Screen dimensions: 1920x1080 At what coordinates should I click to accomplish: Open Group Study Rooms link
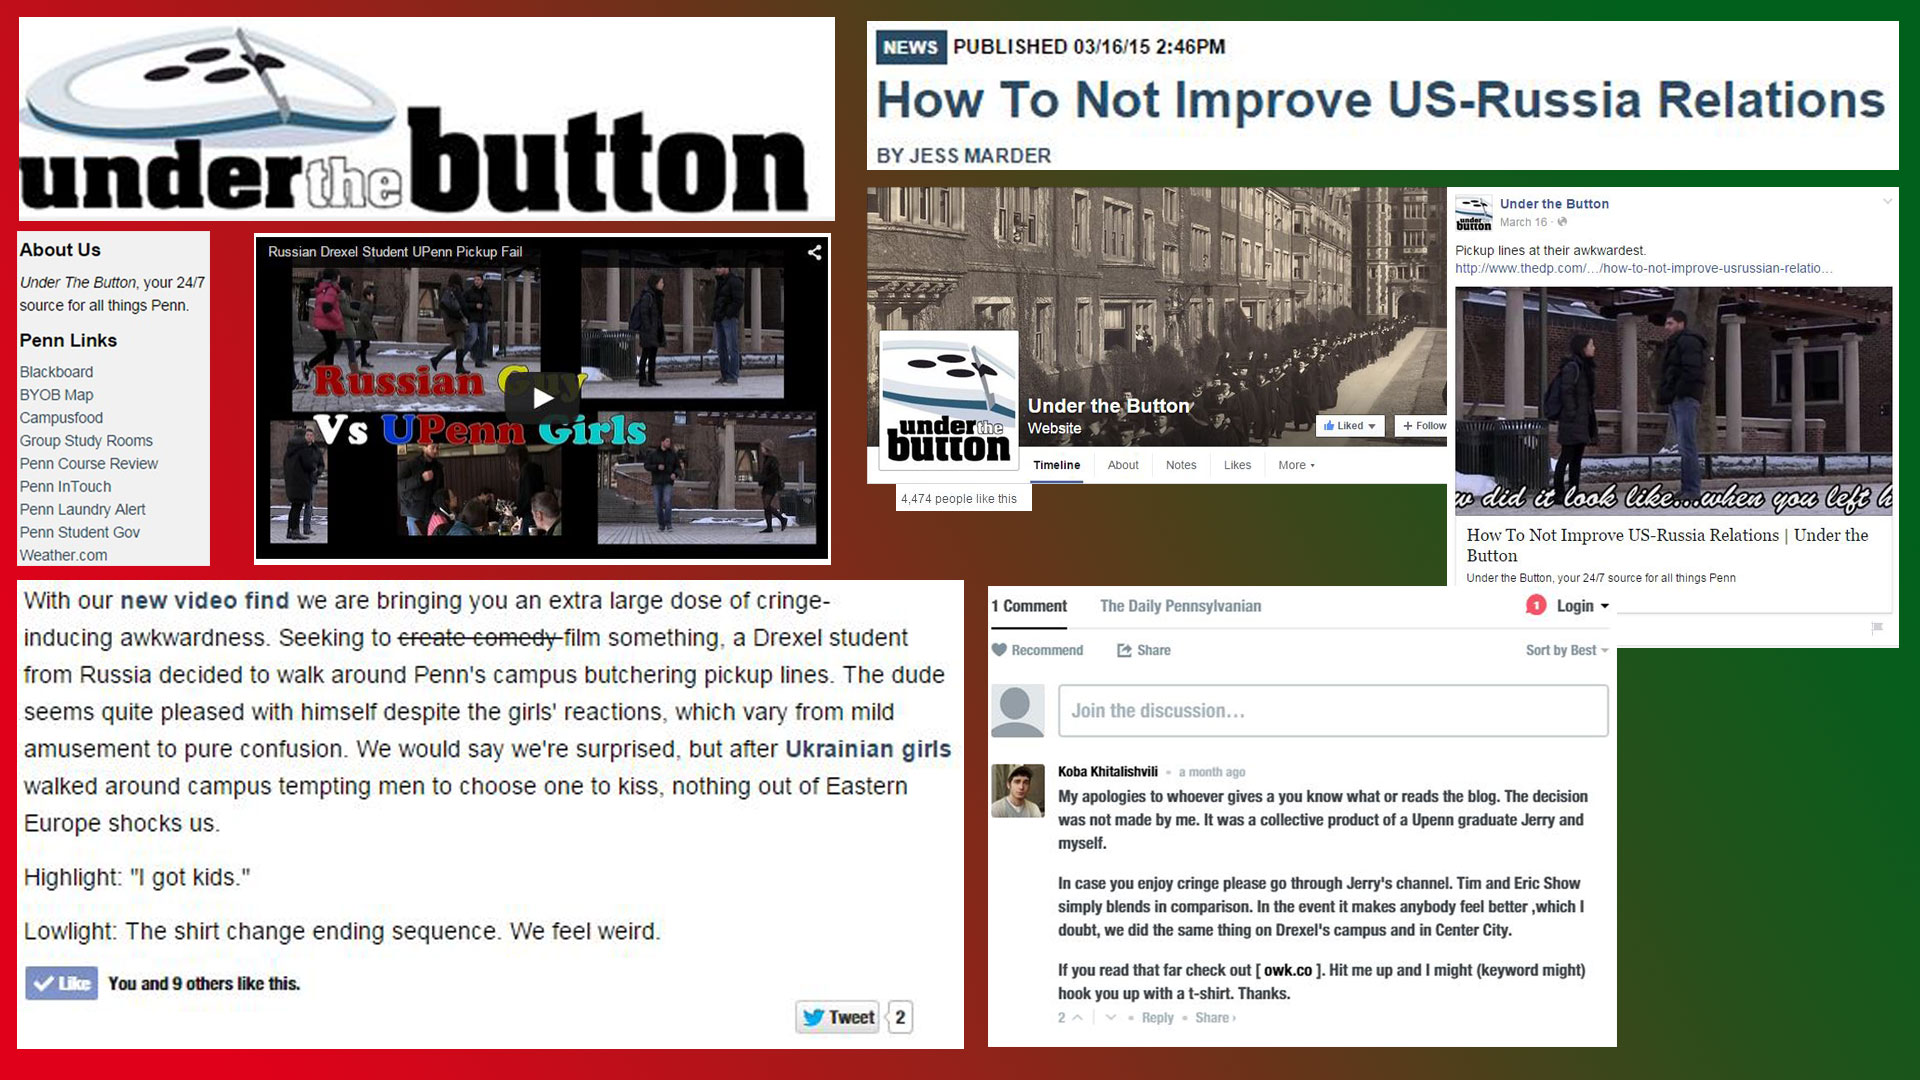click(x=86, y=441)
